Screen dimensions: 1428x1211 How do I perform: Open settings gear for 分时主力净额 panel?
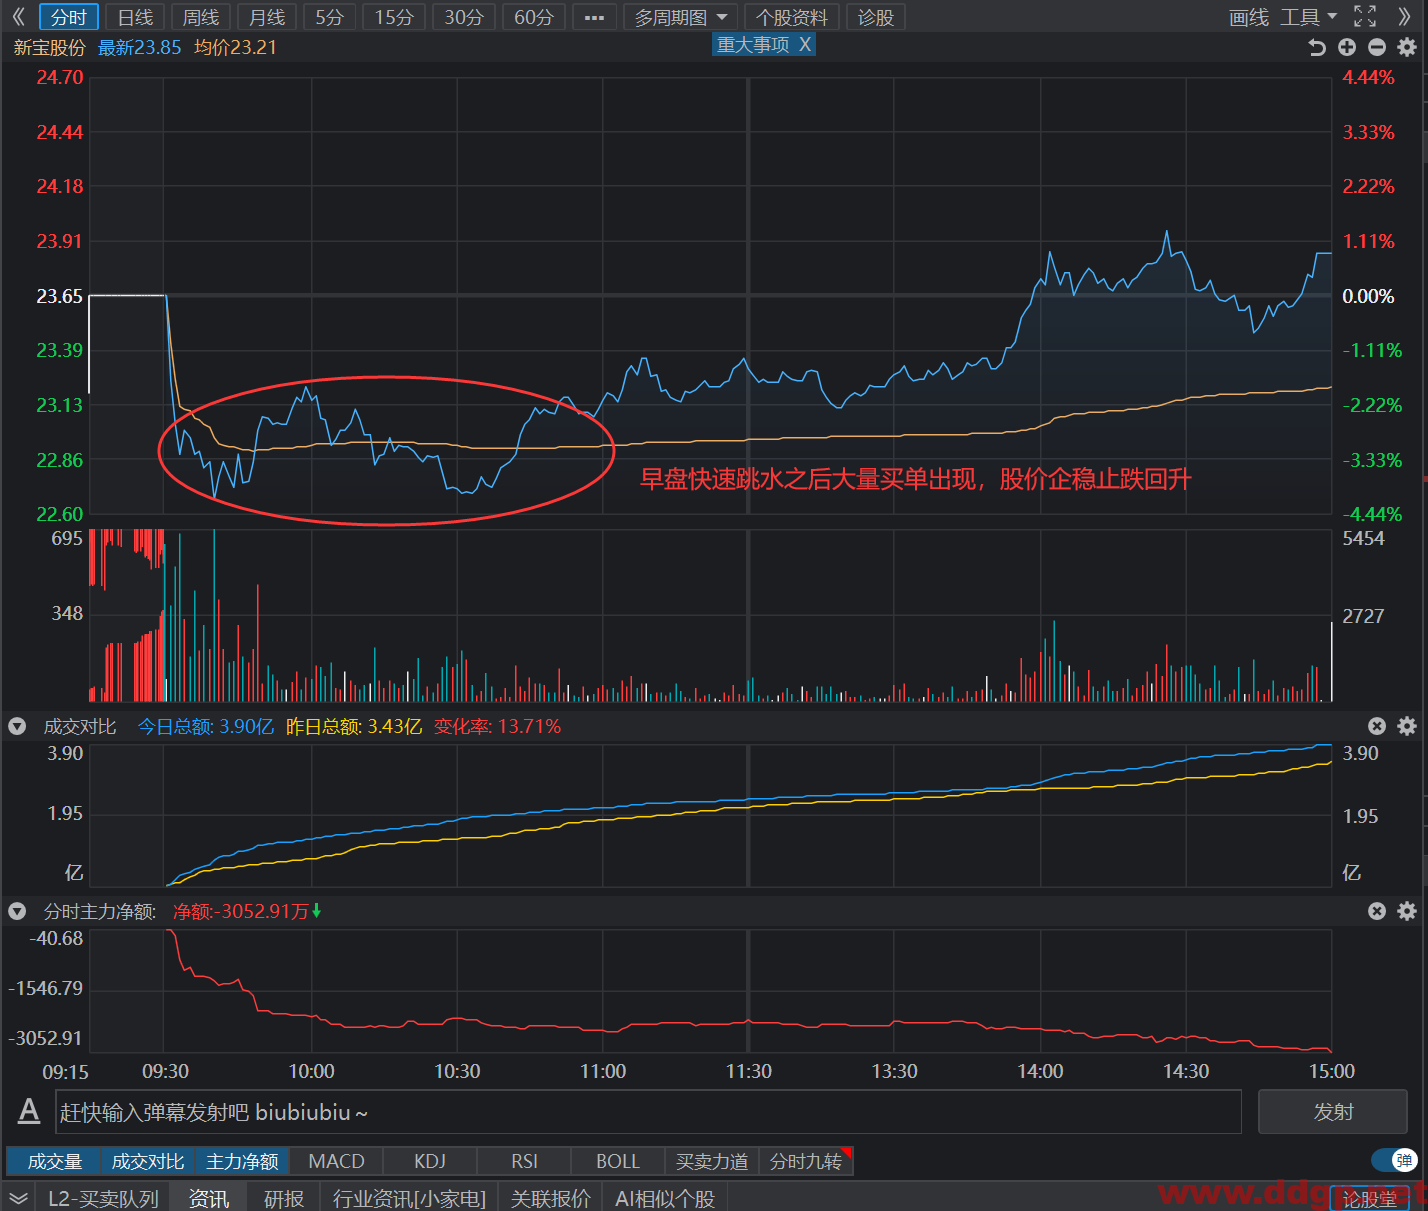coord(1407,911)
